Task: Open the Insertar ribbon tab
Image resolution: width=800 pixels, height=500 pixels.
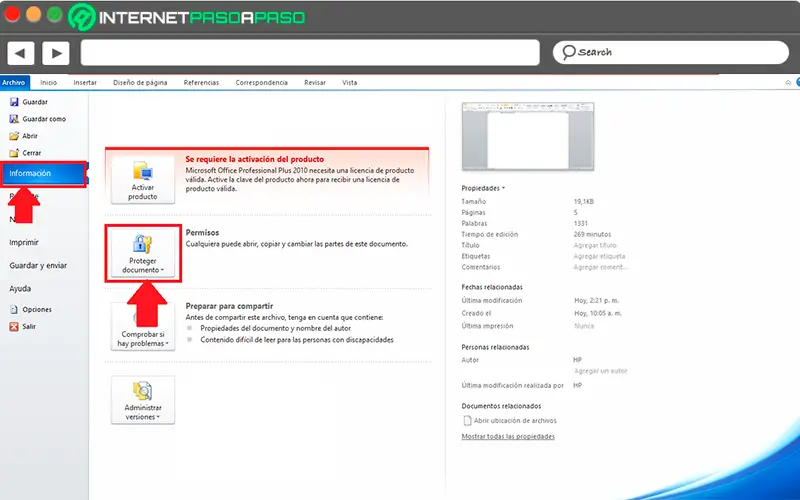Action: pos(85,82)
